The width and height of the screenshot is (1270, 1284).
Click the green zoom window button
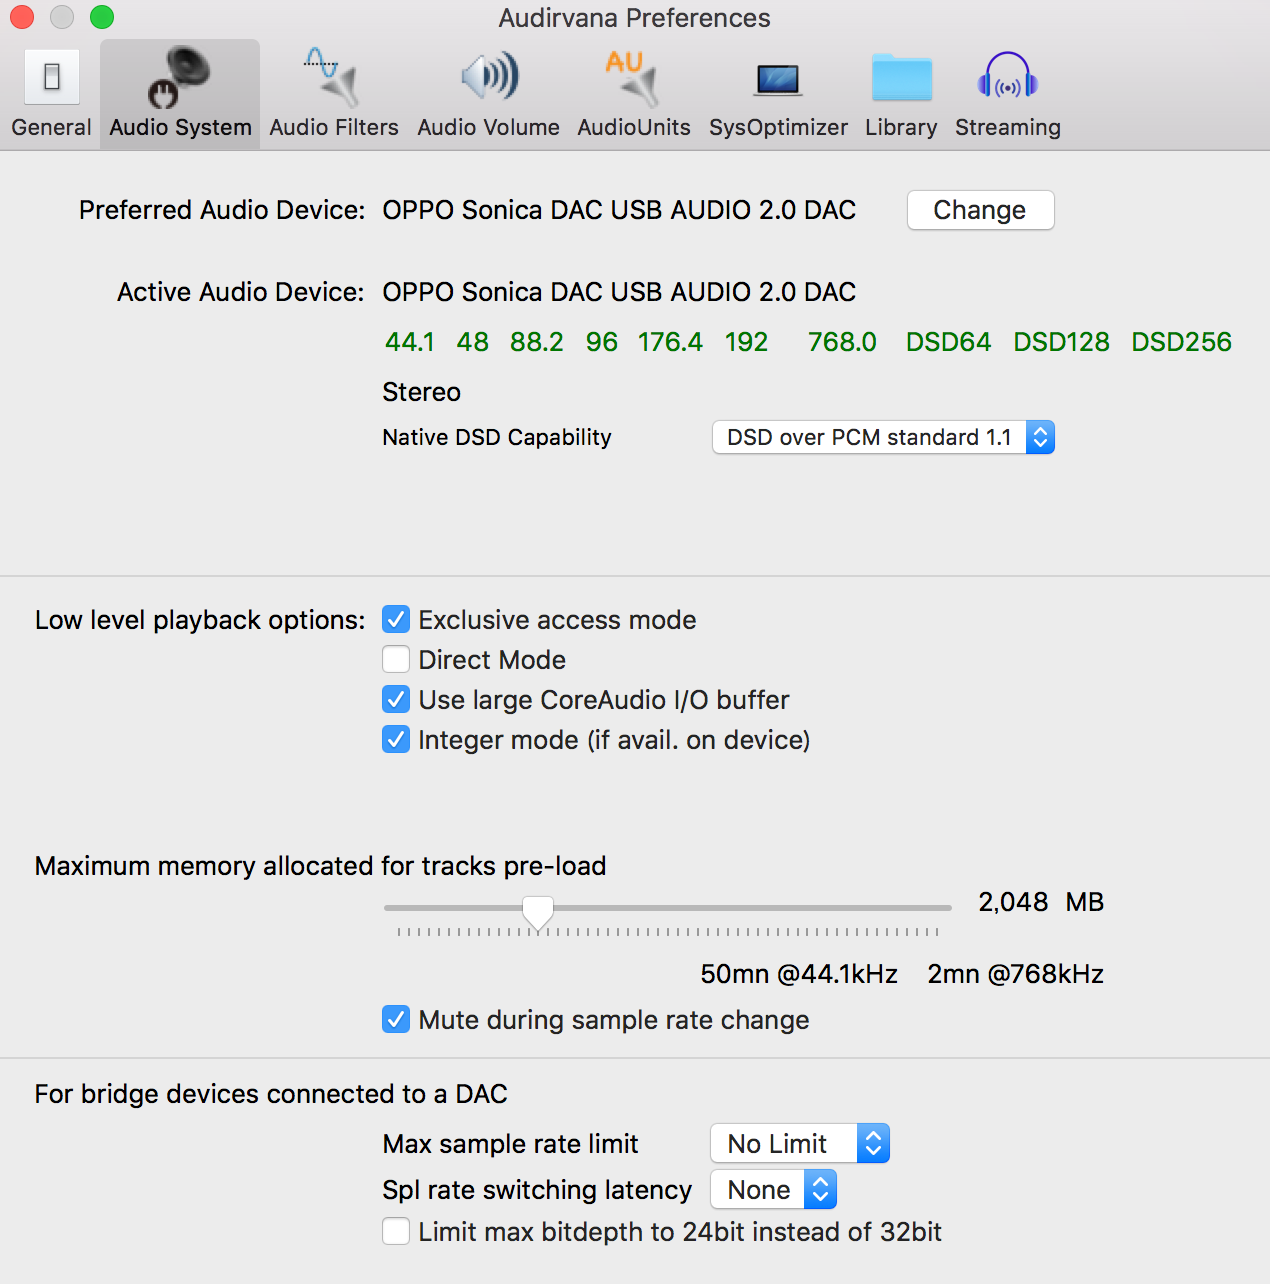coord(102,17)
